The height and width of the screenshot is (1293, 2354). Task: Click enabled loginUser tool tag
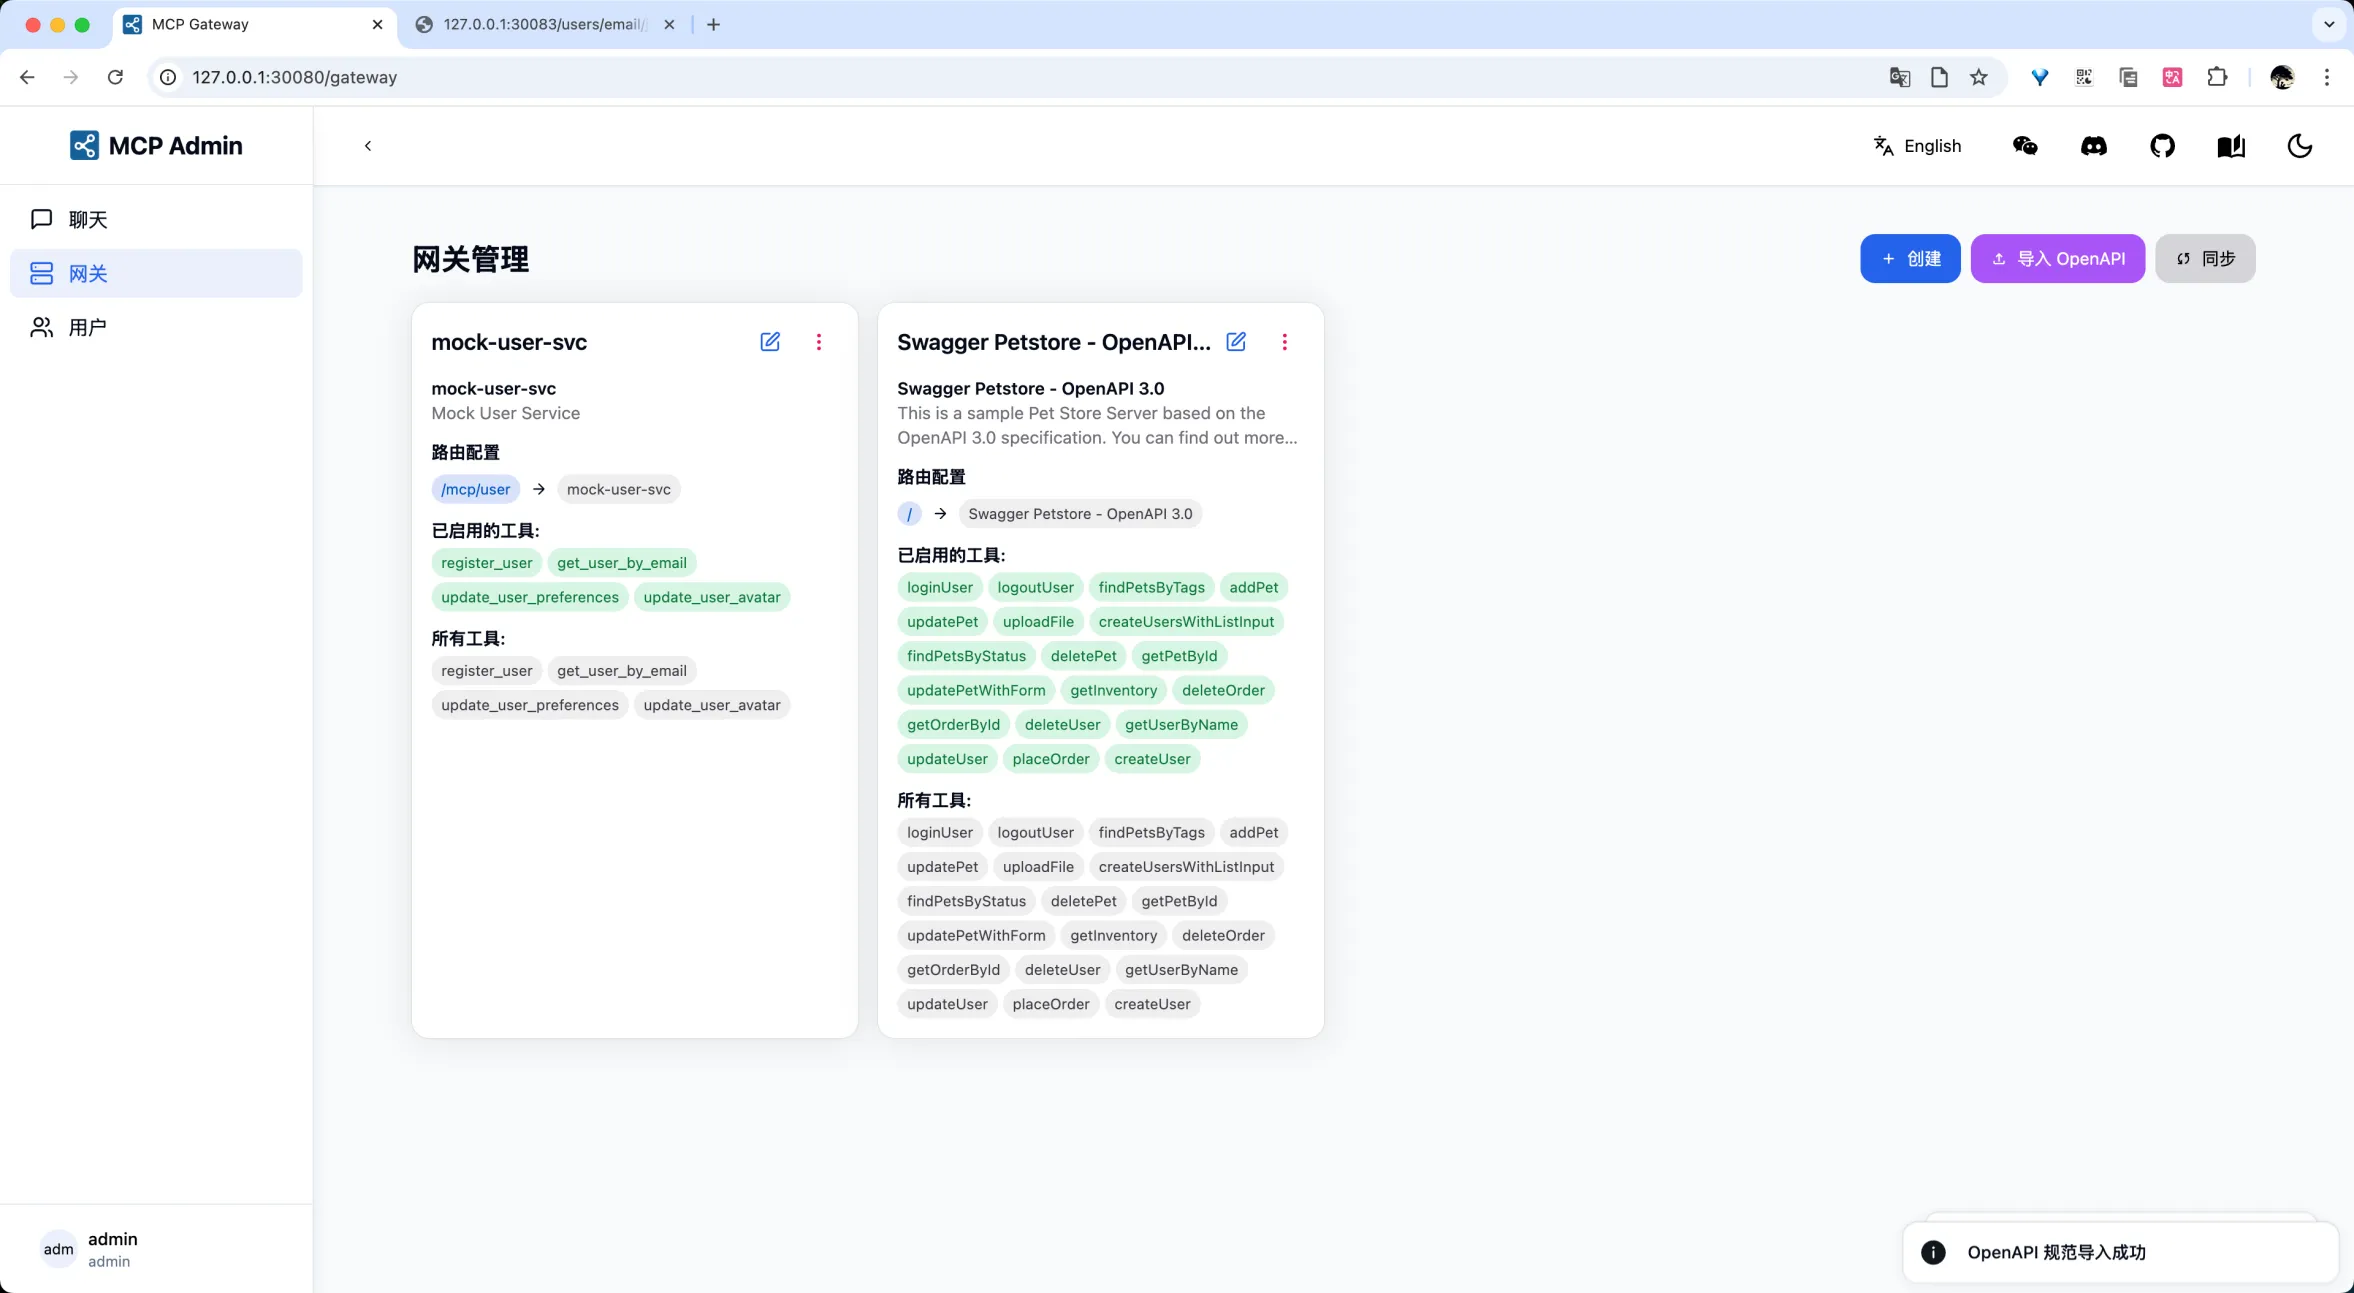click(x=940, y=587)
